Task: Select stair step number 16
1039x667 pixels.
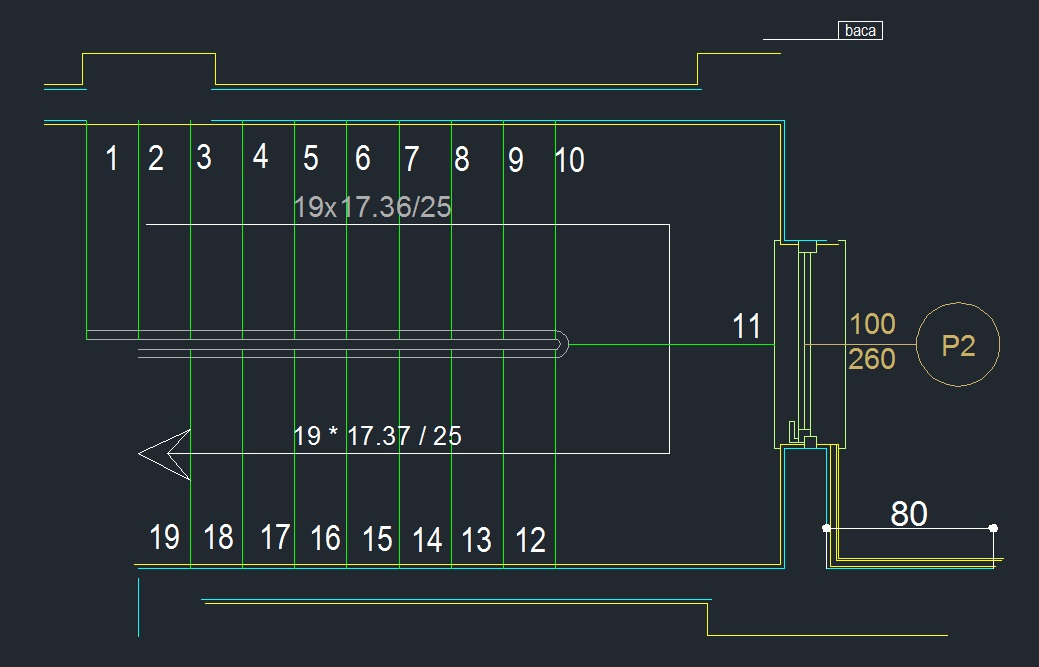Action: 325,539
